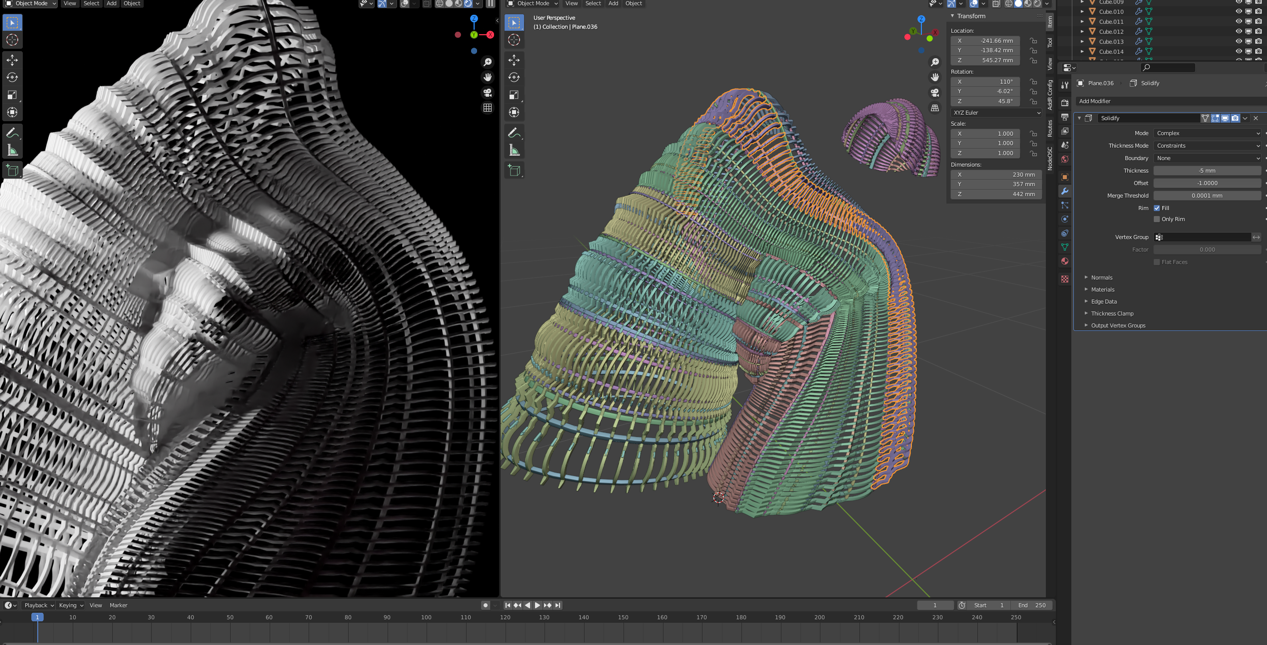Enable the Fill rim checkbox
This screenshot has width=1267, height=645.
1157,208
